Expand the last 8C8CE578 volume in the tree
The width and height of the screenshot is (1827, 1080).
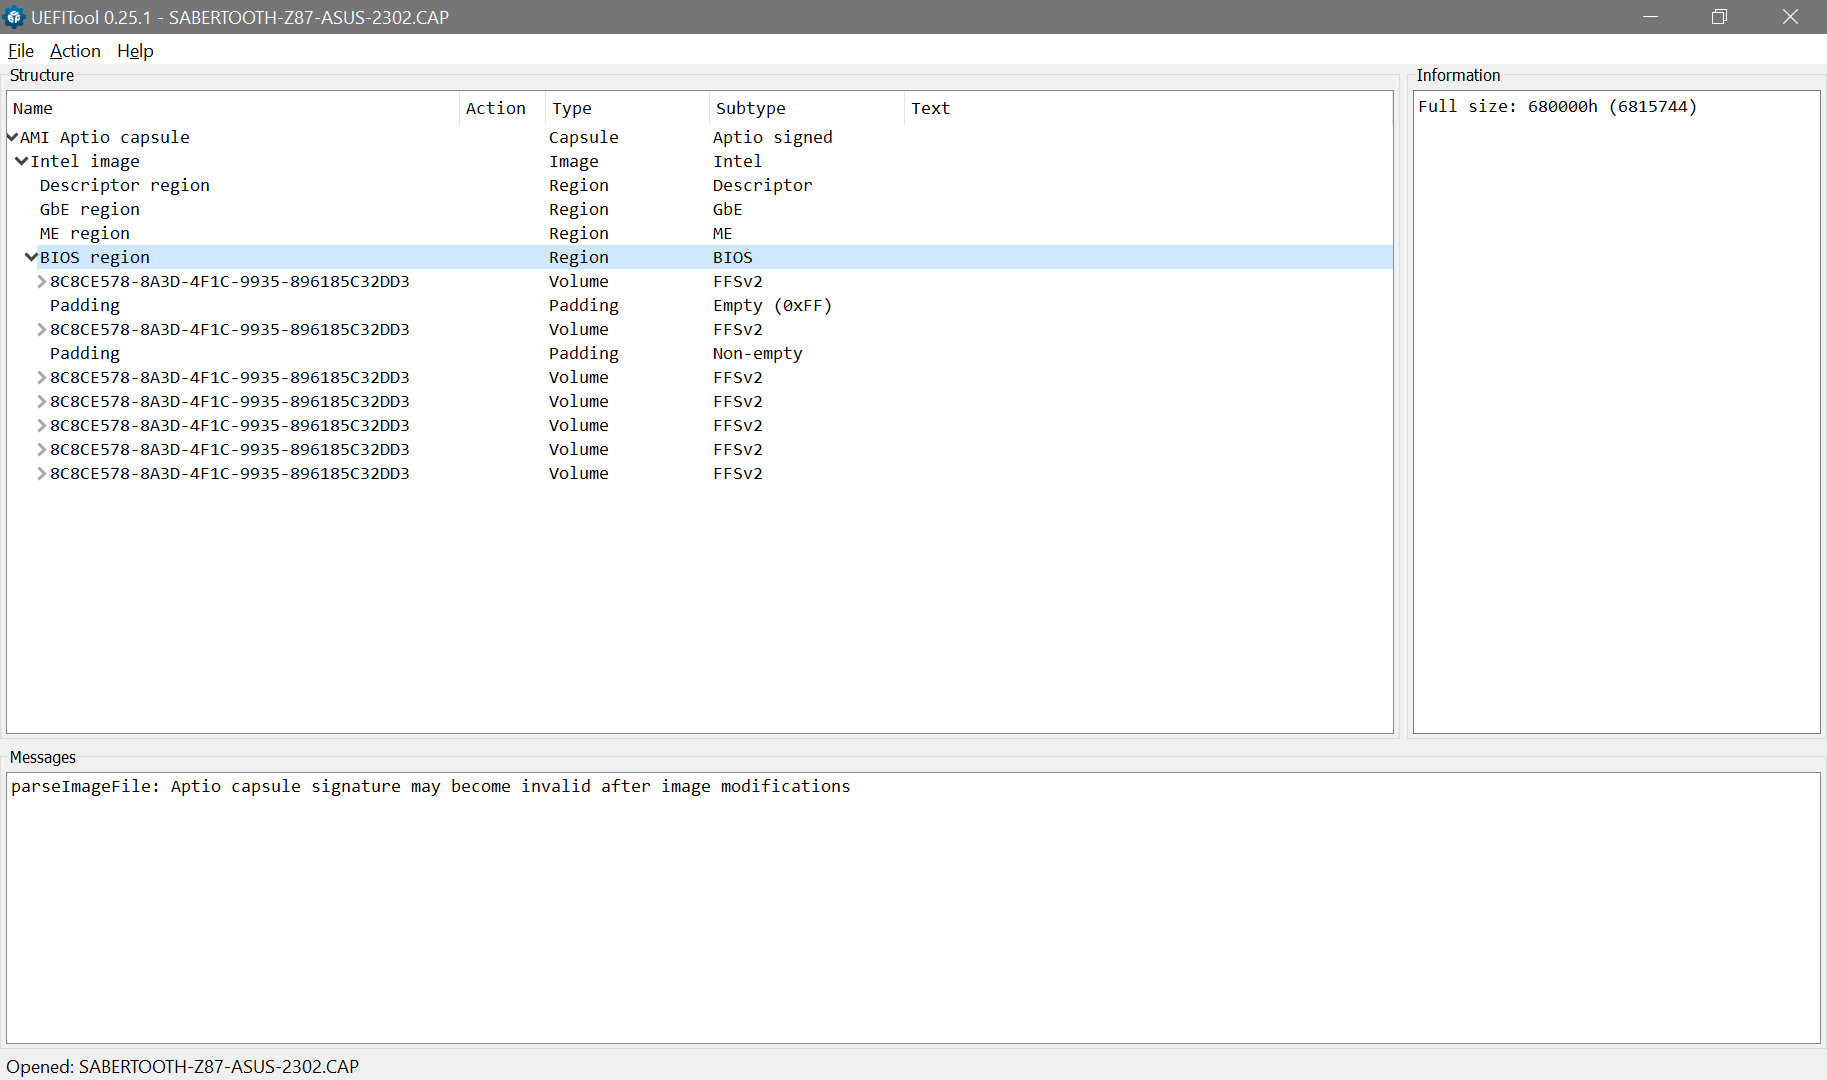pyautogui.click(x=41, y=473)
